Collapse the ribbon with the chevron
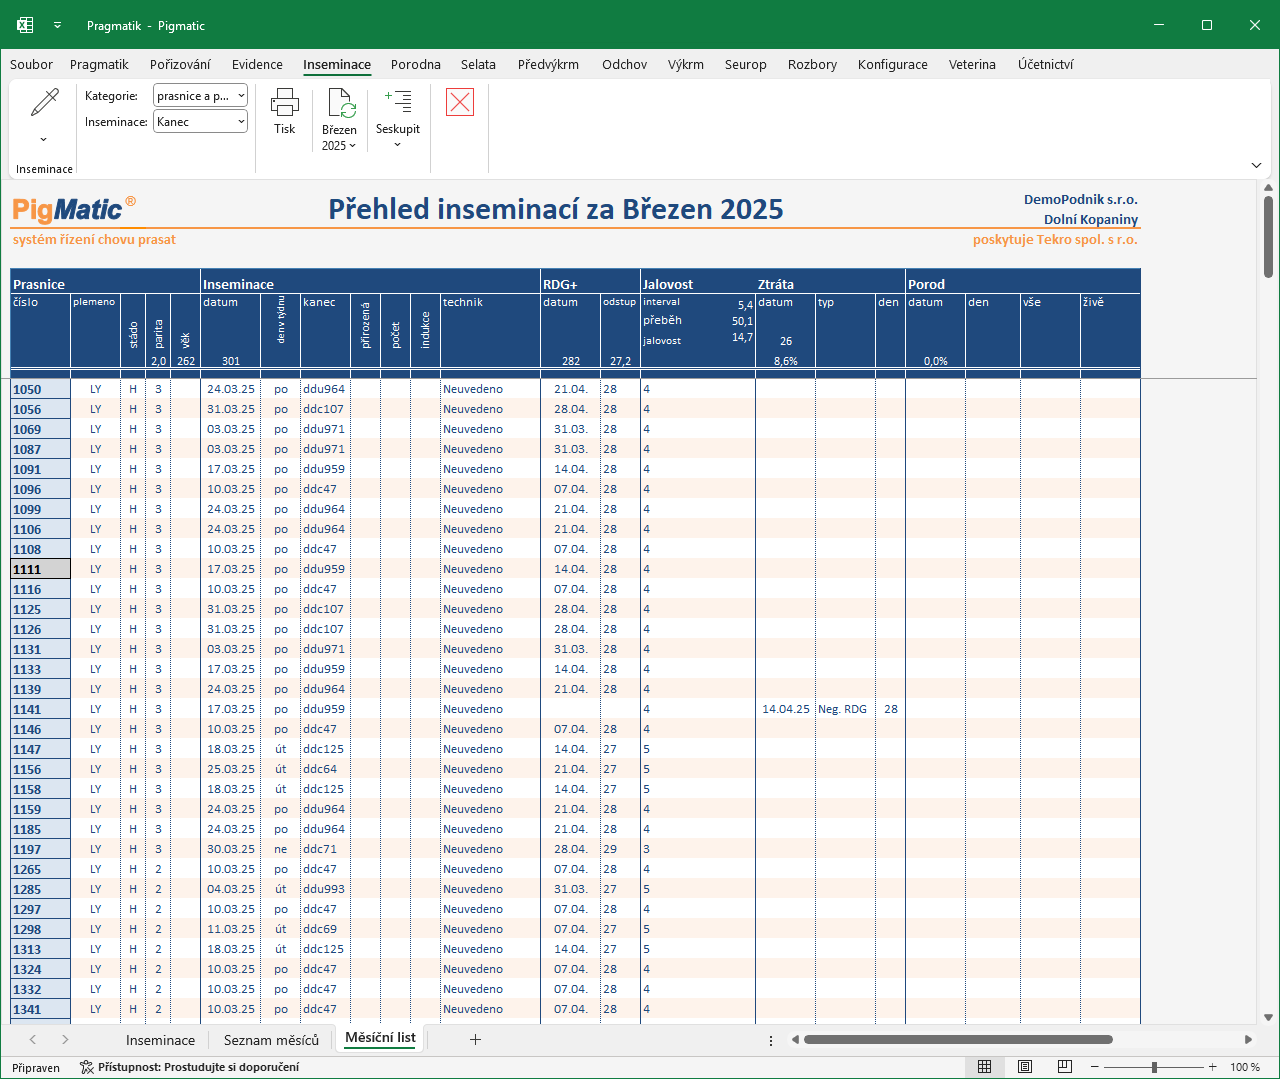 1256,165
